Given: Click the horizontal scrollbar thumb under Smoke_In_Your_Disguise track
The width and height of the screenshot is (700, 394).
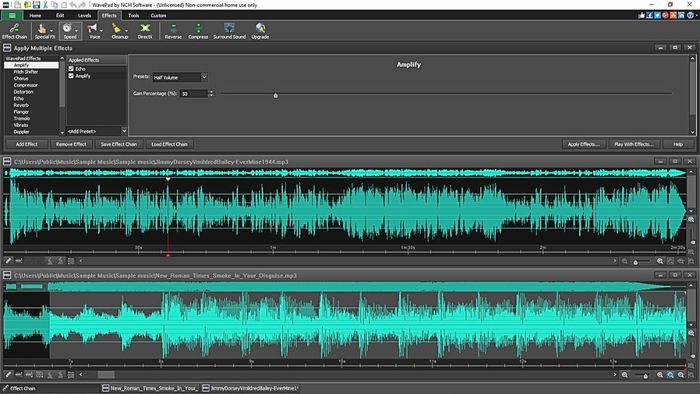Looking at the screenshot, I should click(106, 375).
